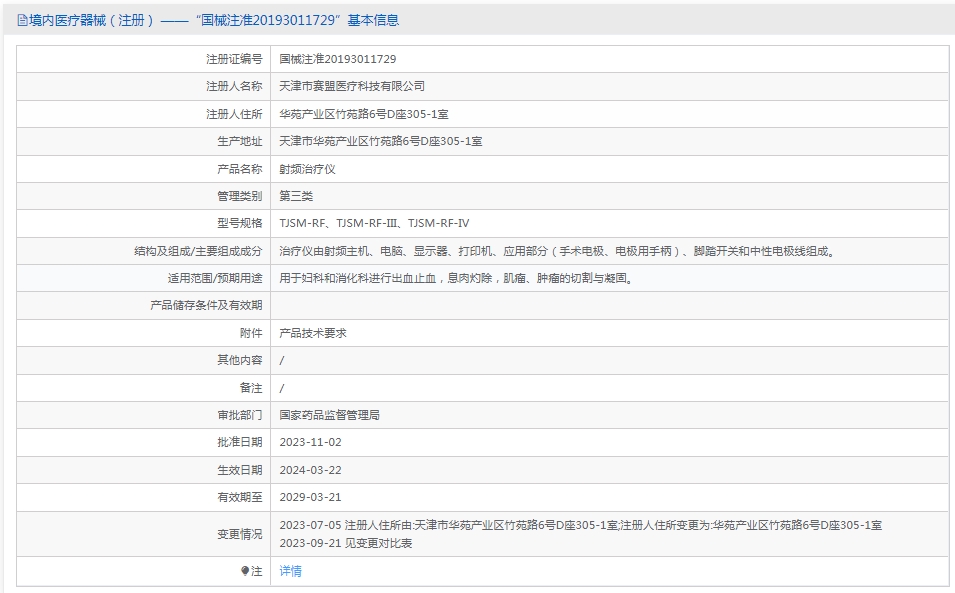The width and height of the screenshot is (955, 593).
Task: Select the 天津市赛盟医疗科技有限公司 value
Action: coord(352,86)
